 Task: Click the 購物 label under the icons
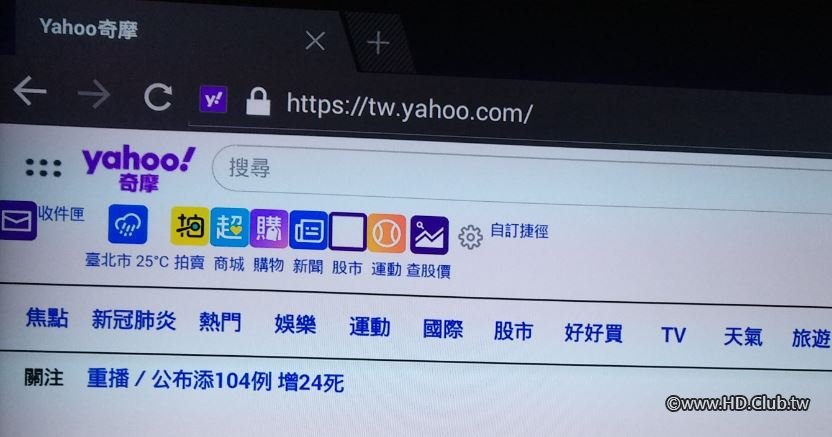(x=268, y=265)
